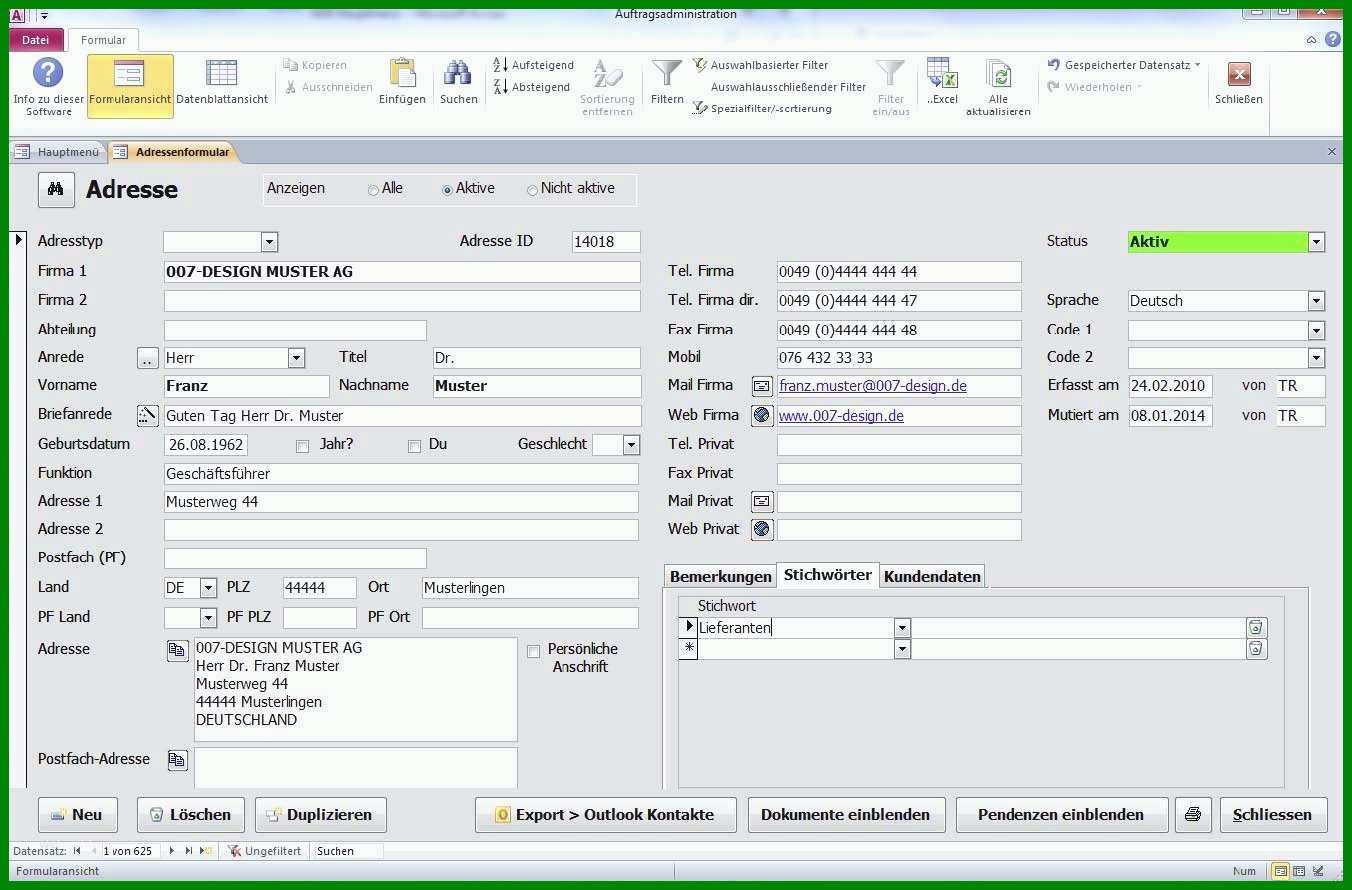The height and width of the screenshot is (890, 1352).
Task: Click binoculars search button beside Adresse heading
Action: coord(56,189)
